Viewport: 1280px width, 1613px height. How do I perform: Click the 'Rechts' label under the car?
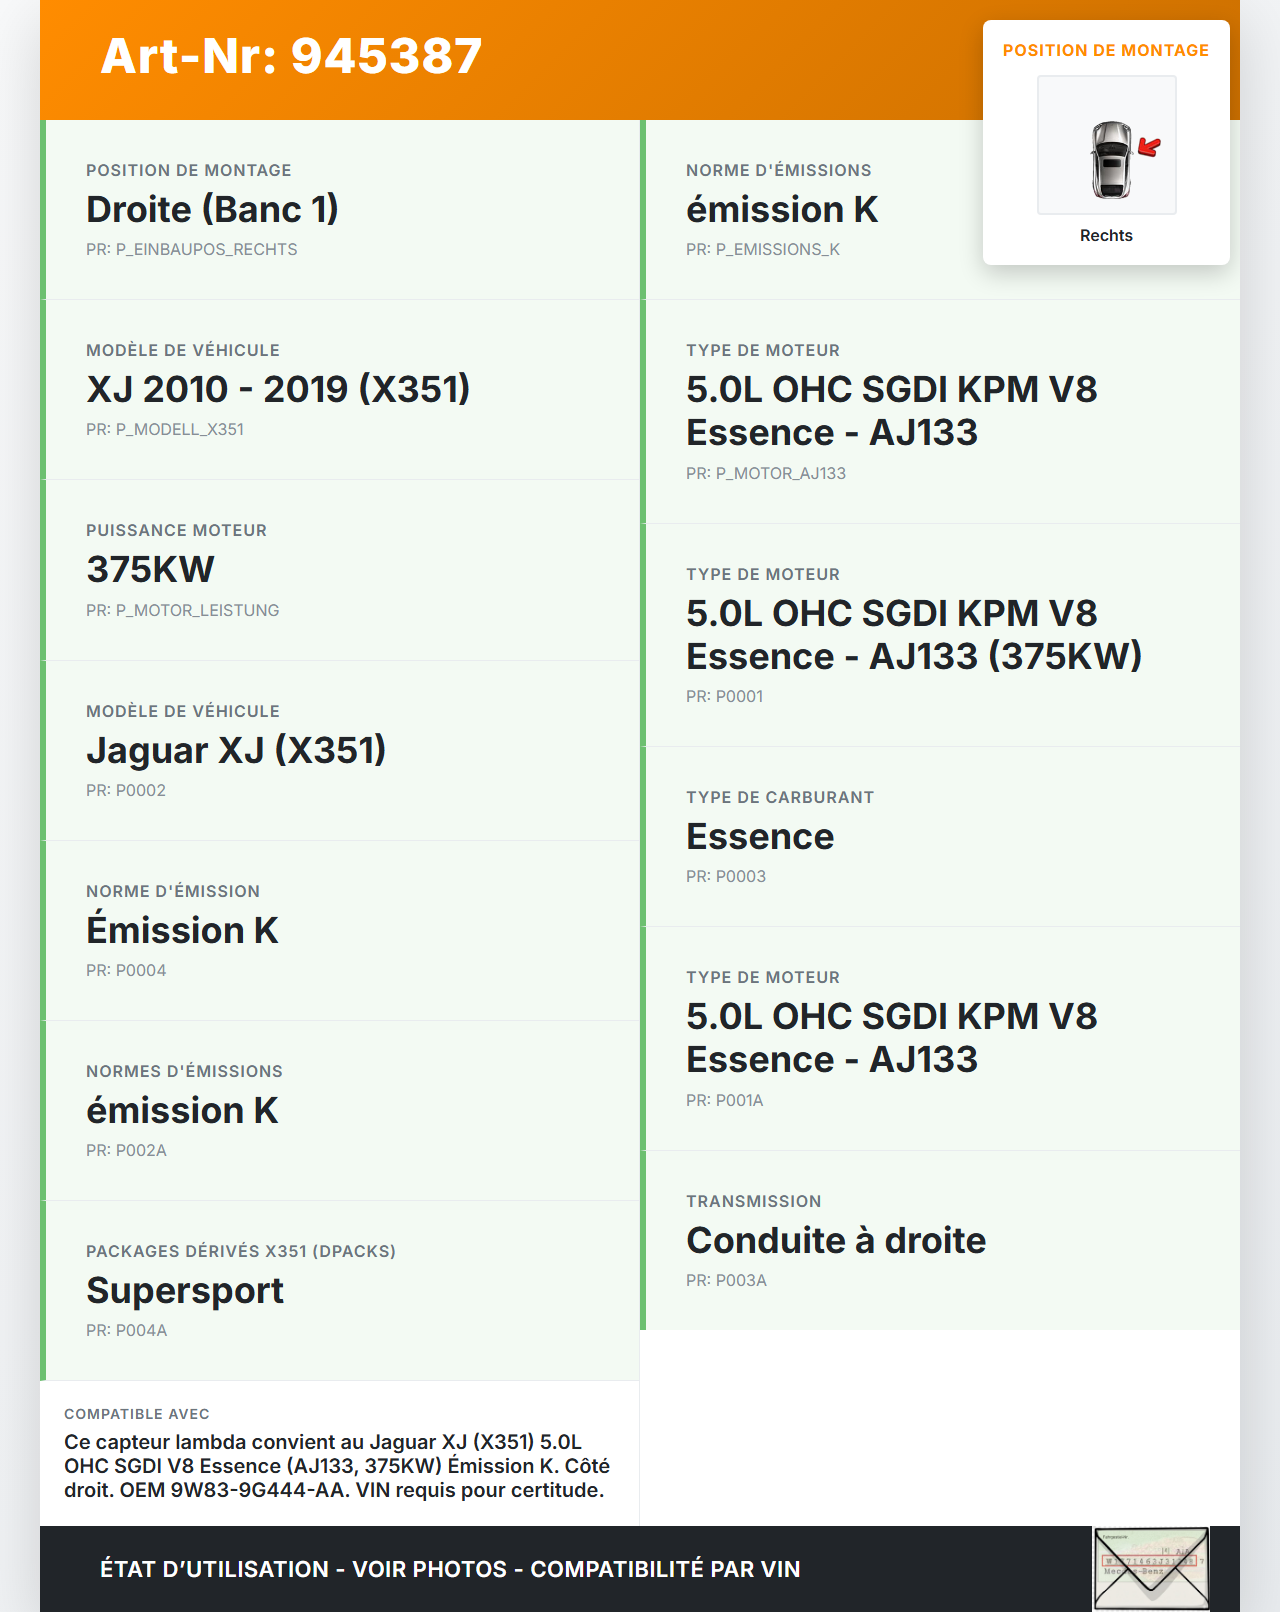(1106, 235)
